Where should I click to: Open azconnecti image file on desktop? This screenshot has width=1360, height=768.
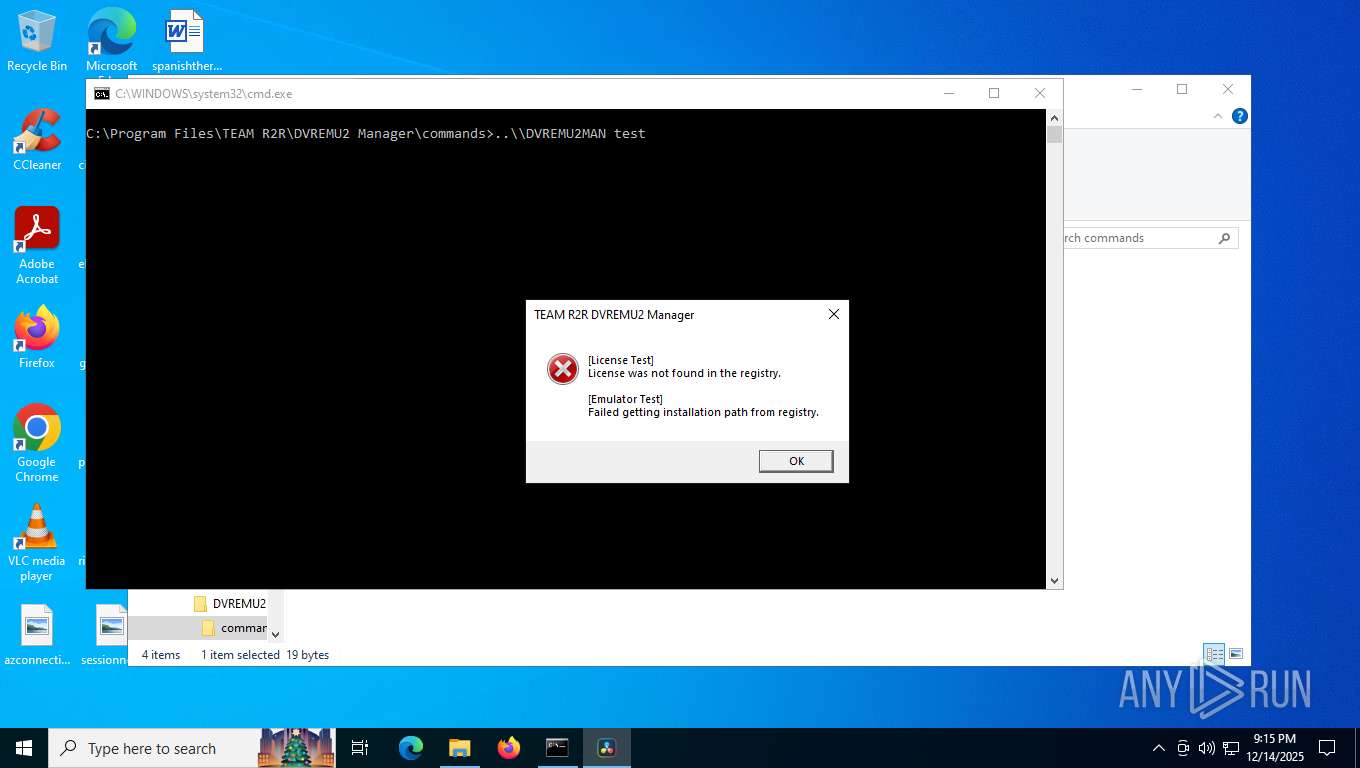[37, 636]
